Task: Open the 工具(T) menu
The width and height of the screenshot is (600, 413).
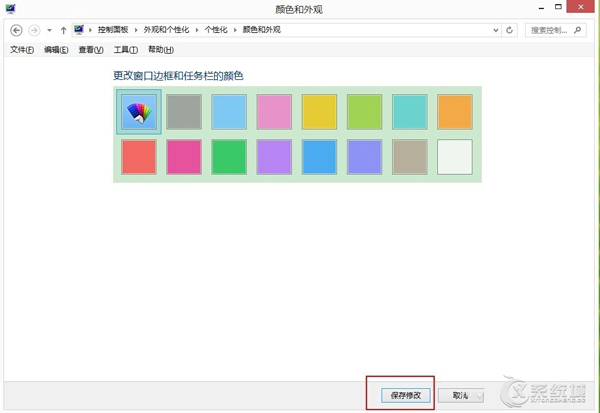Action: [x=126, y=50]
